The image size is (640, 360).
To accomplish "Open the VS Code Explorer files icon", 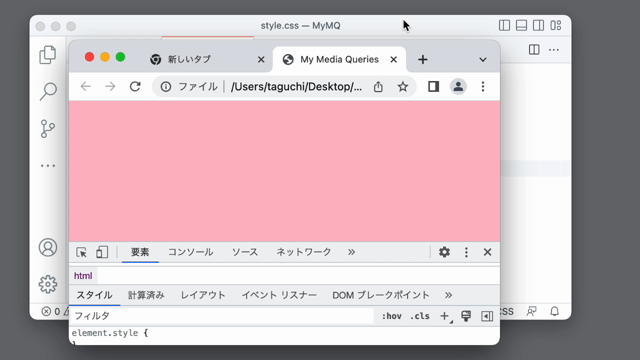I will pyautogui.click(x=48, y=55).
